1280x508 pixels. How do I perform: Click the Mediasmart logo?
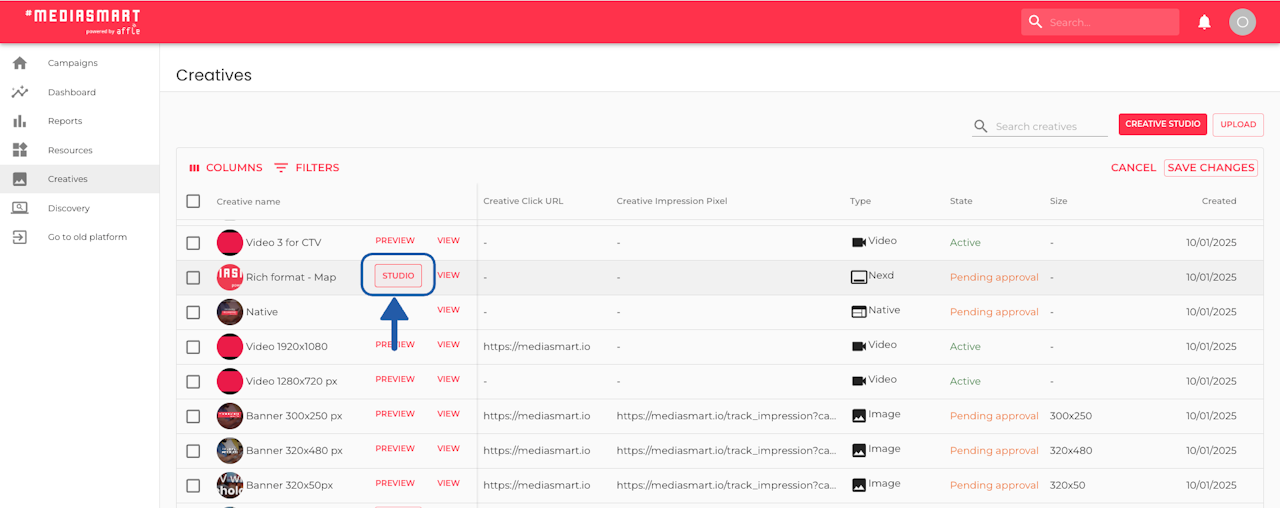coord(83,21)
